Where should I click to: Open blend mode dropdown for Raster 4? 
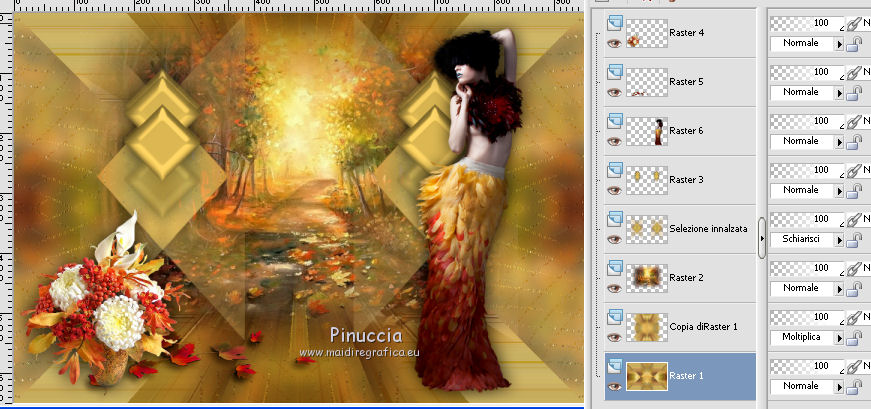839,44
